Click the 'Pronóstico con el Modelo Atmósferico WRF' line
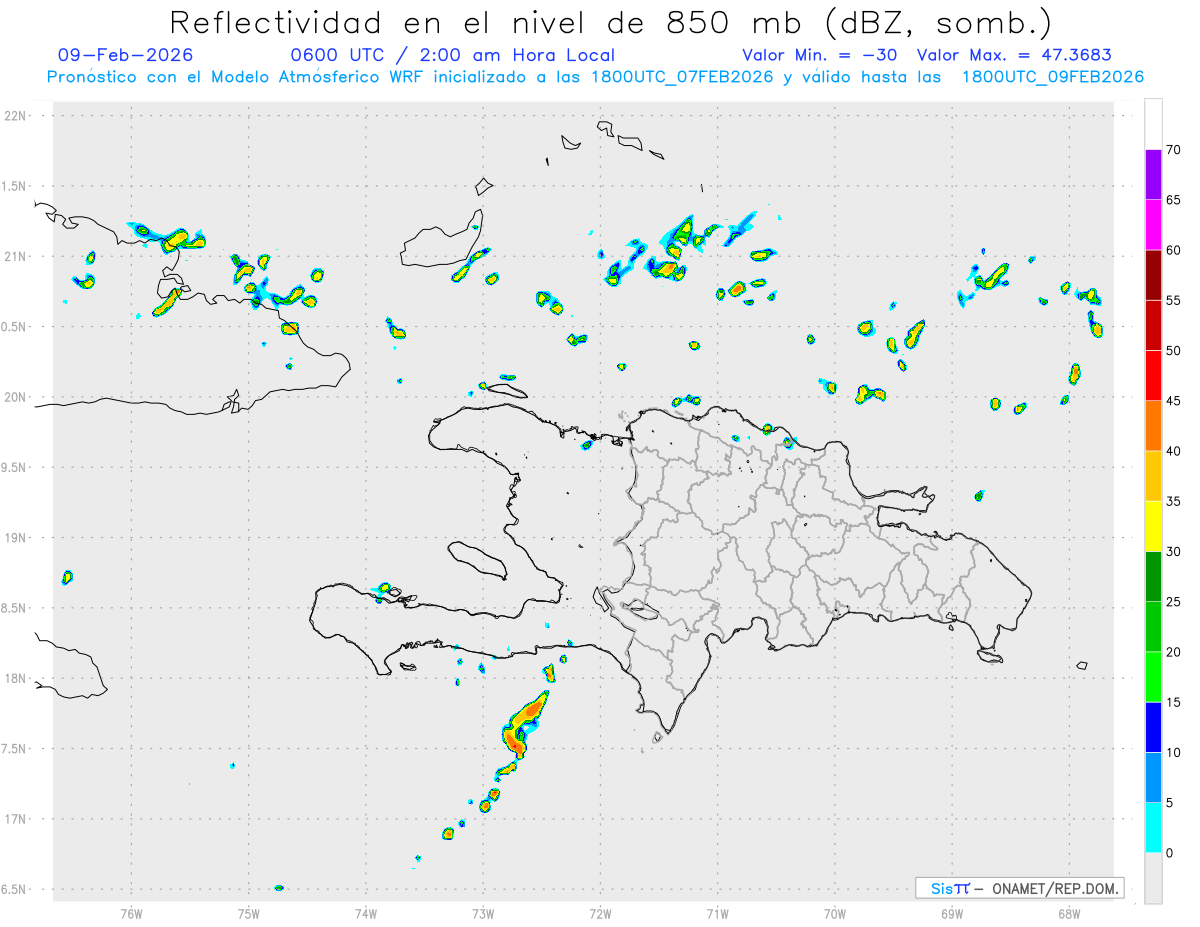The height and width of the screenshot is (927, 1200). (596, 77)
